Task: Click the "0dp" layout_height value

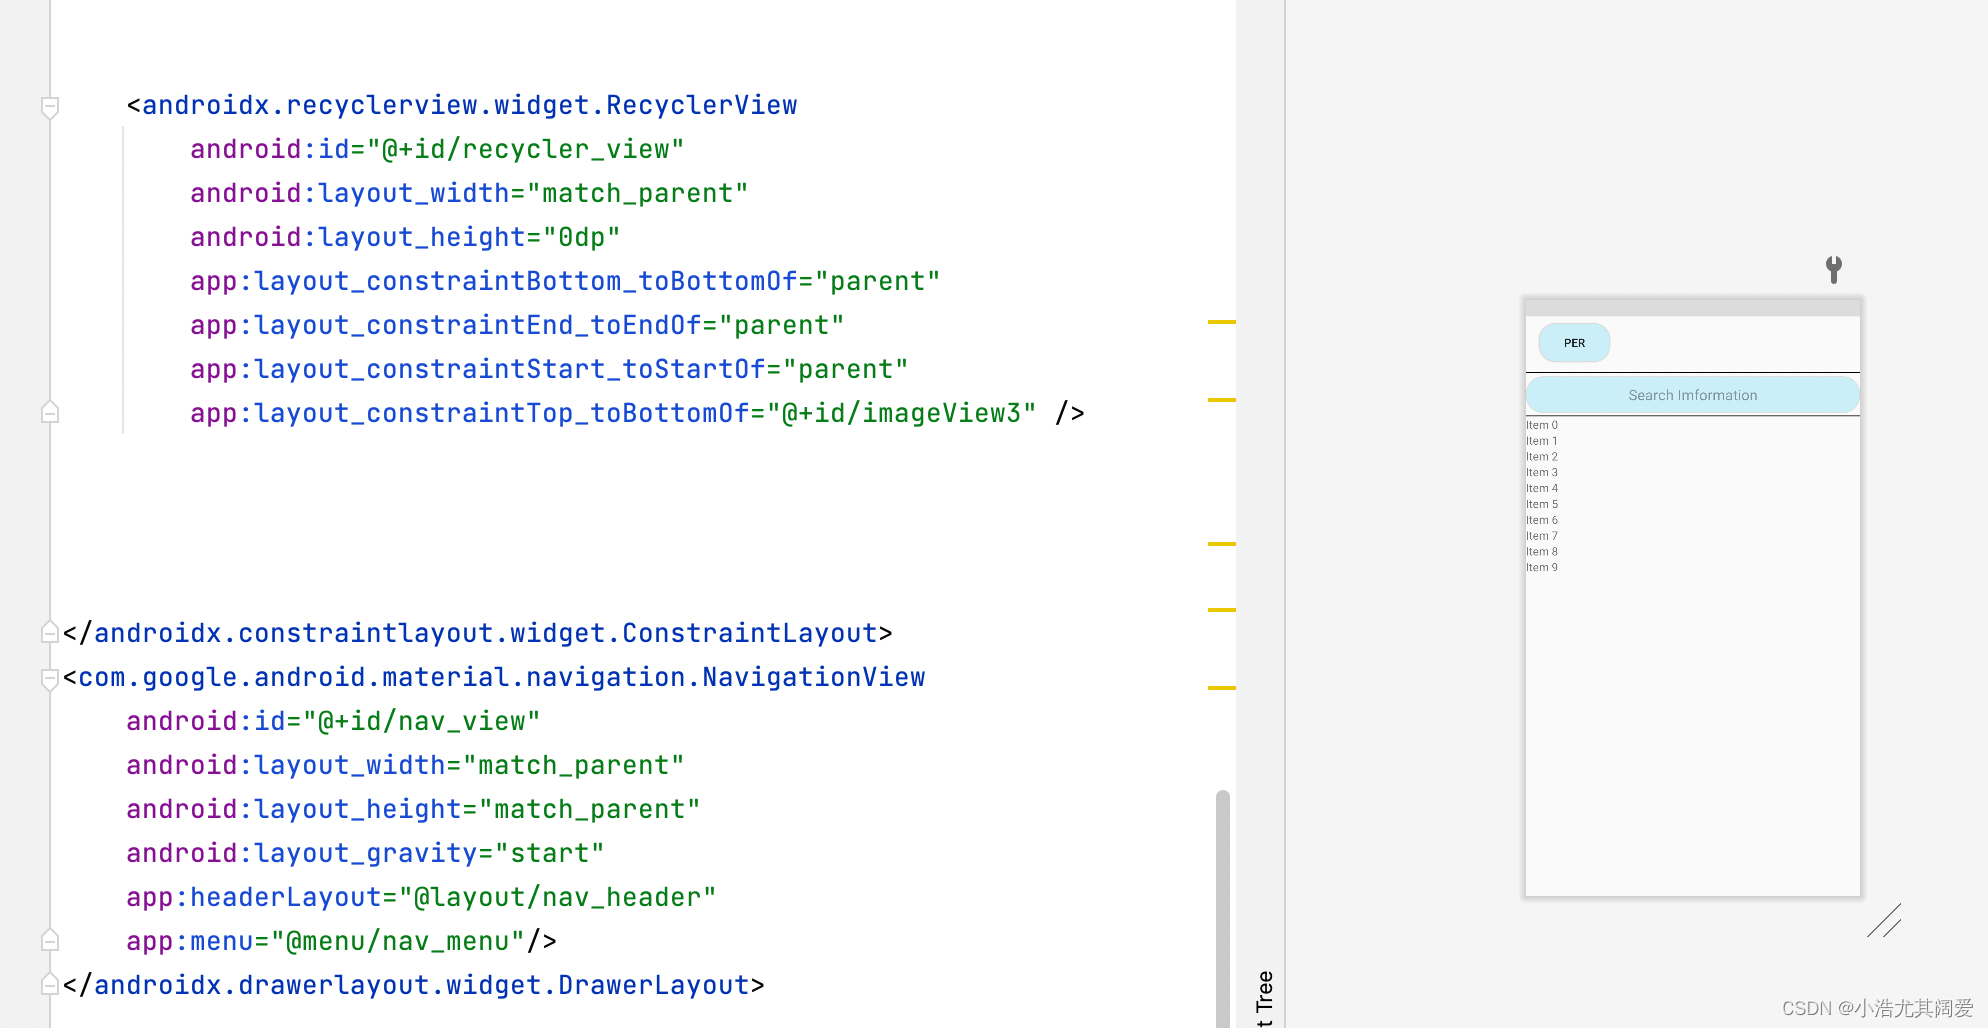Action: [x=582, y=237]
